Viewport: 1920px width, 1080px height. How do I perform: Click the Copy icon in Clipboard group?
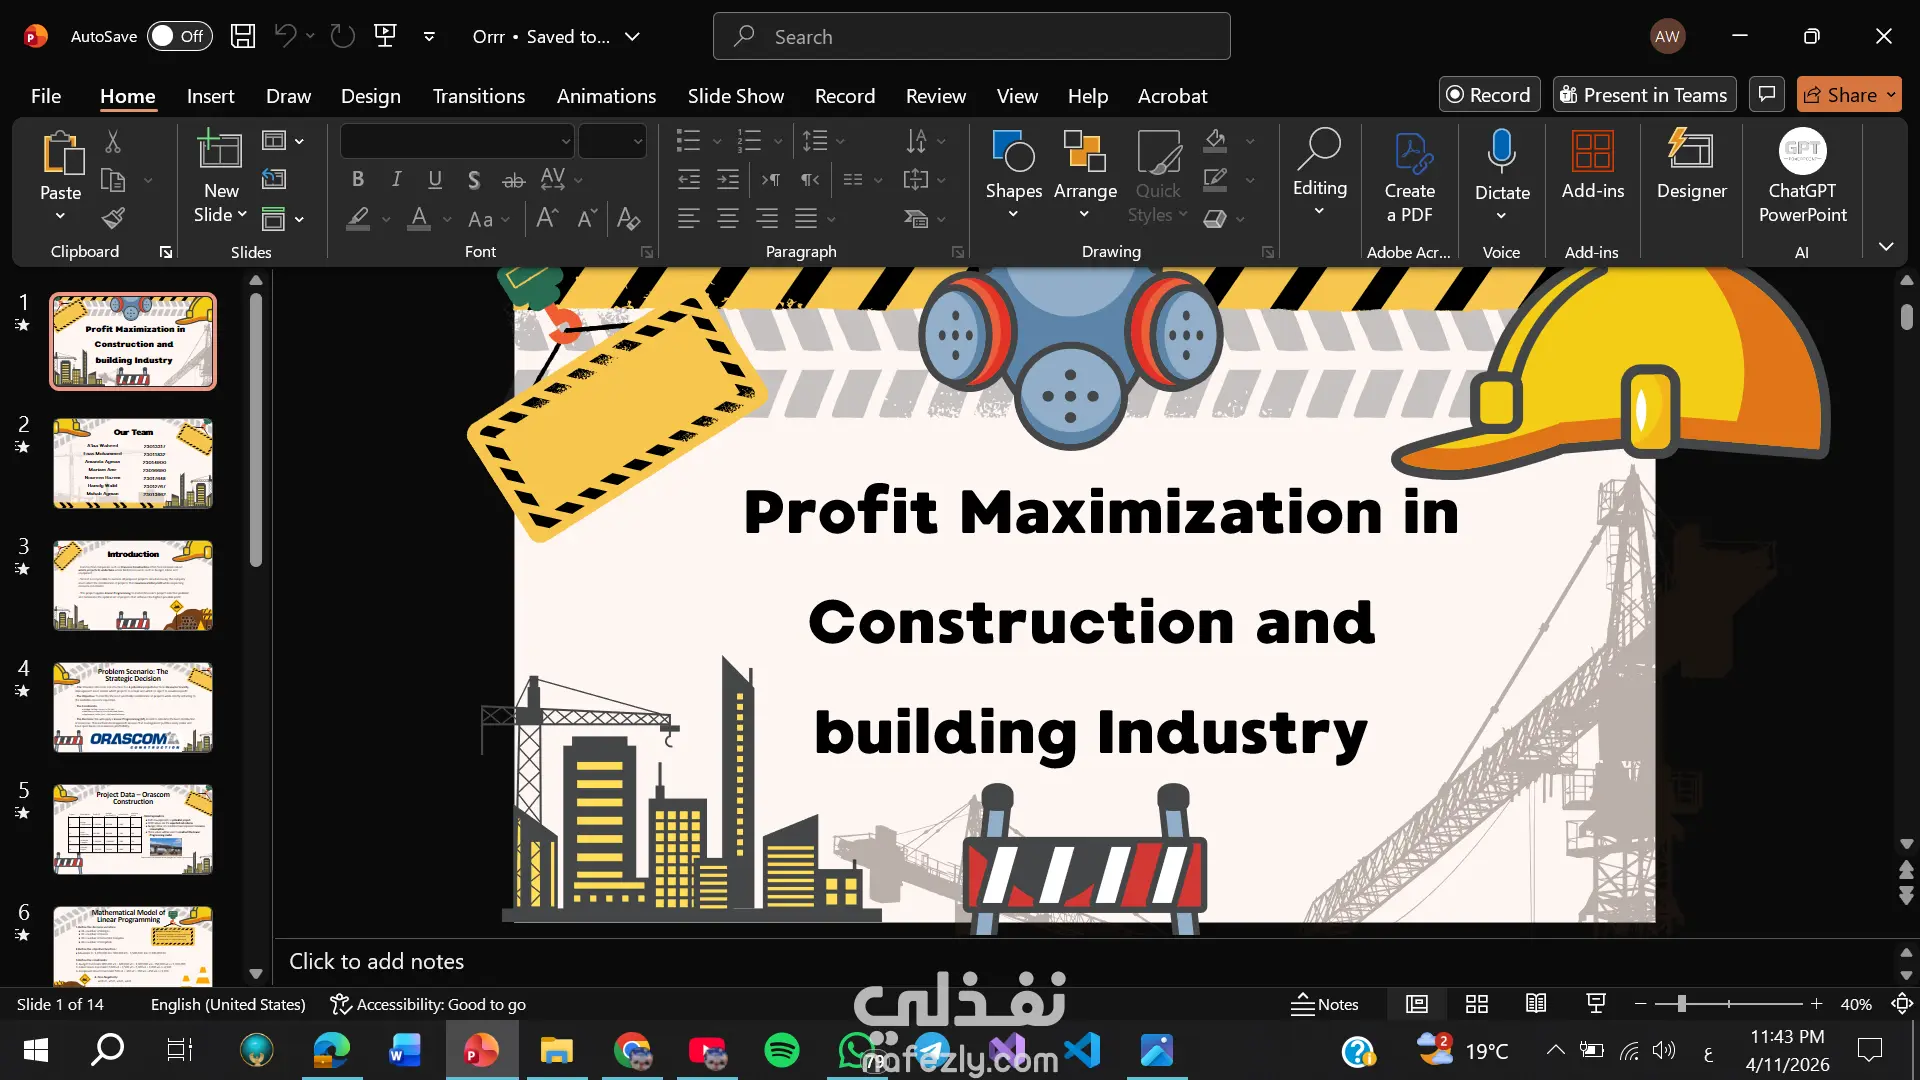click(113, 180)
